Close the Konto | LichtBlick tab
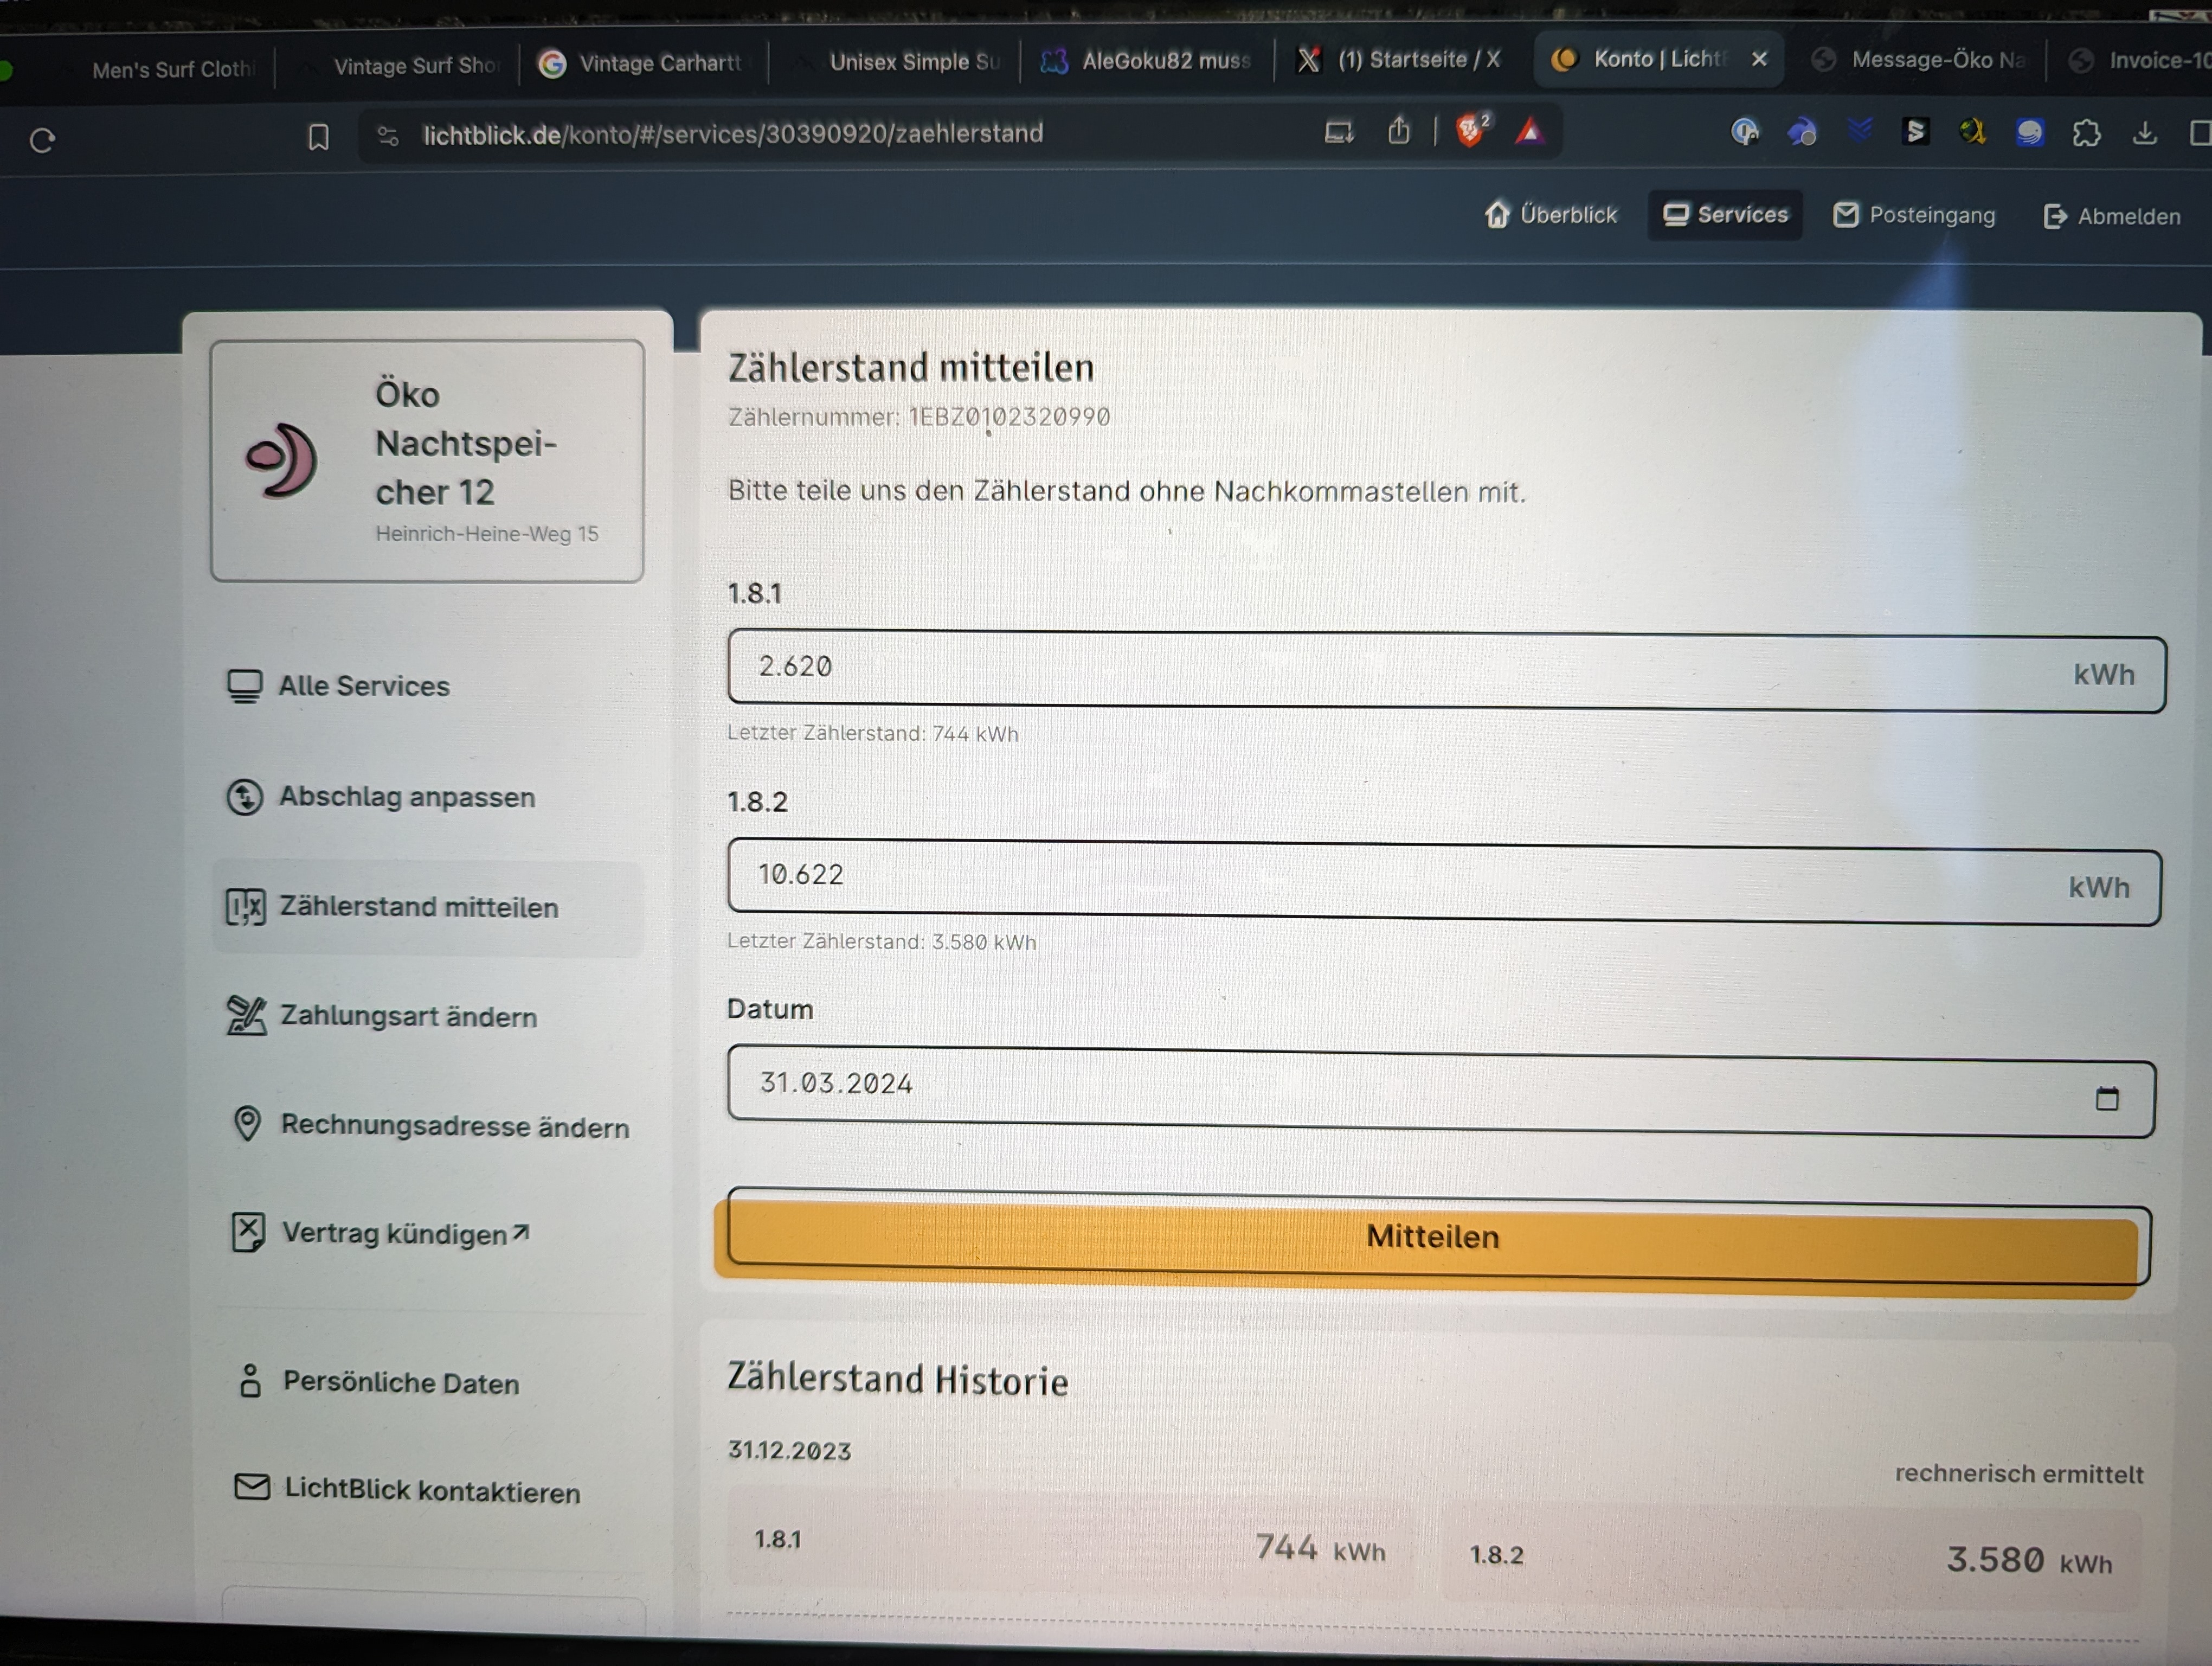This screenshot has width=2212, height=1666. click(x=1759, y=59)
